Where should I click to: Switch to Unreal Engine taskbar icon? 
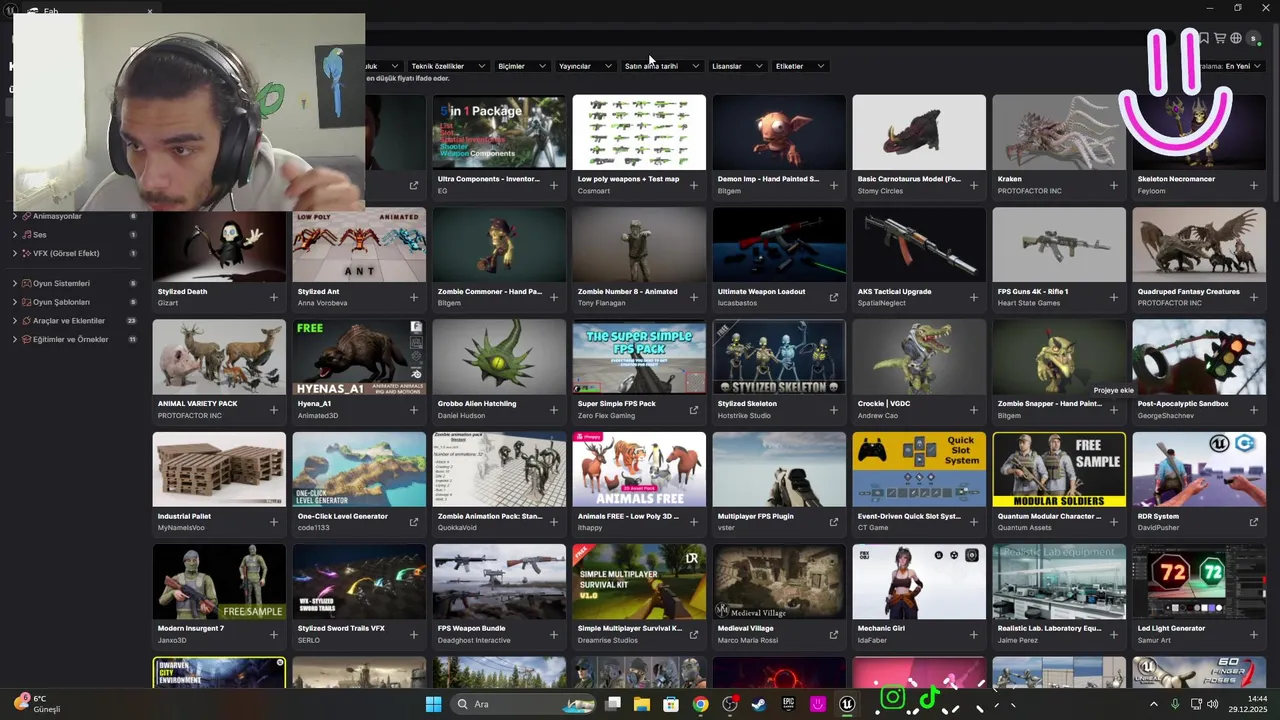click(848, 704)
